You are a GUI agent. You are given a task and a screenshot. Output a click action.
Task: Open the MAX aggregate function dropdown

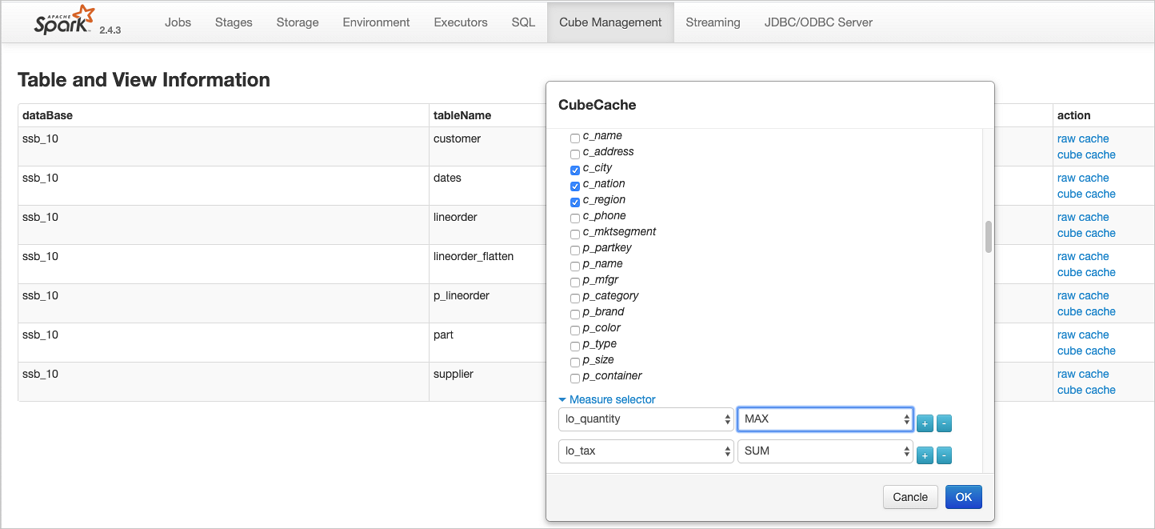(825, 419)
